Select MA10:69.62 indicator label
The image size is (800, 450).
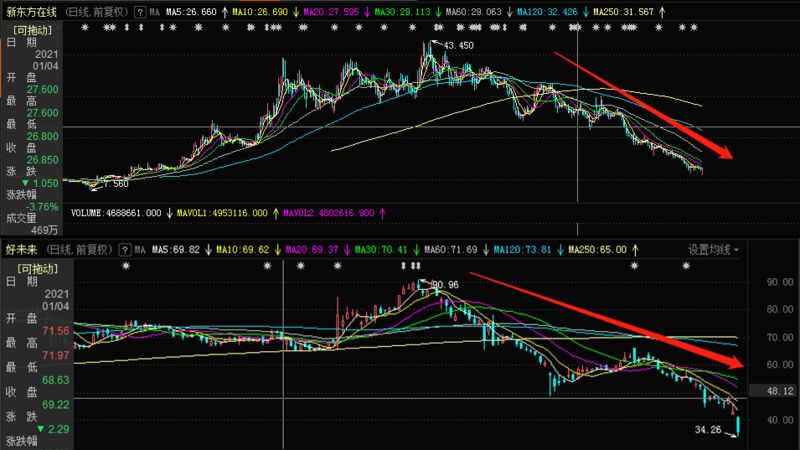click(x=243, y=249)
